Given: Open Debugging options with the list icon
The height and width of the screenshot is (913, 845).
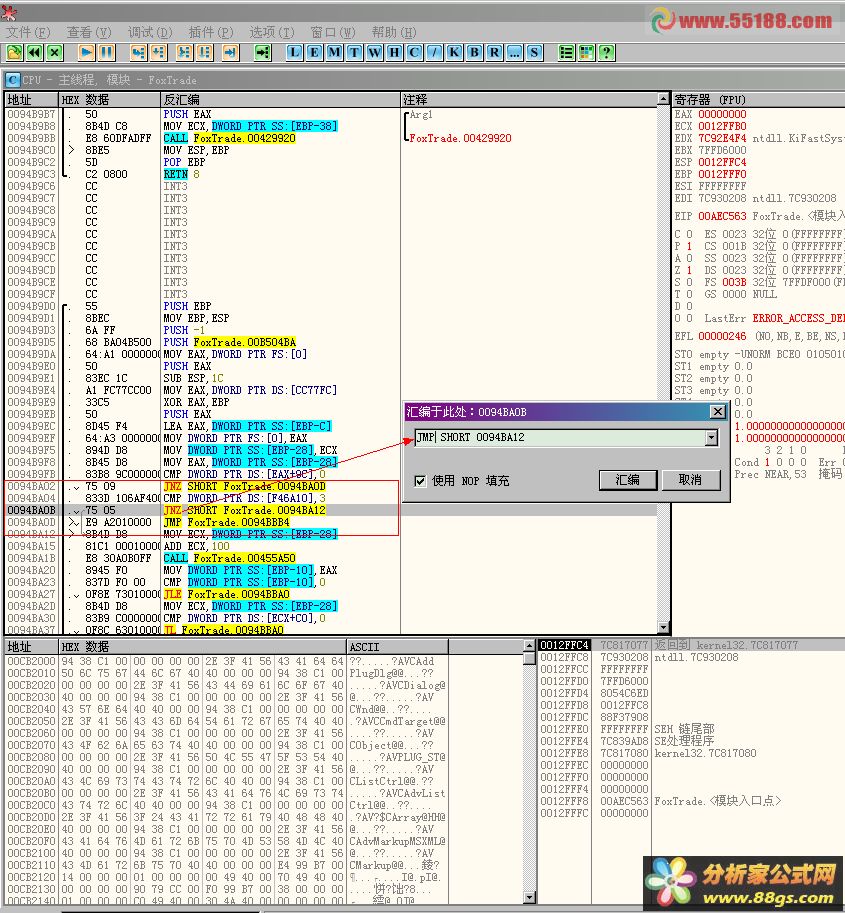Looking at the screenshot, I should (566, 53).
